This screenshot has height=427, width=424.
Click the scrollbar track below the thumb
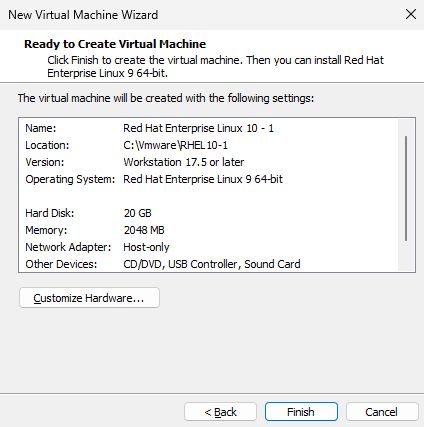coord(406,255)
